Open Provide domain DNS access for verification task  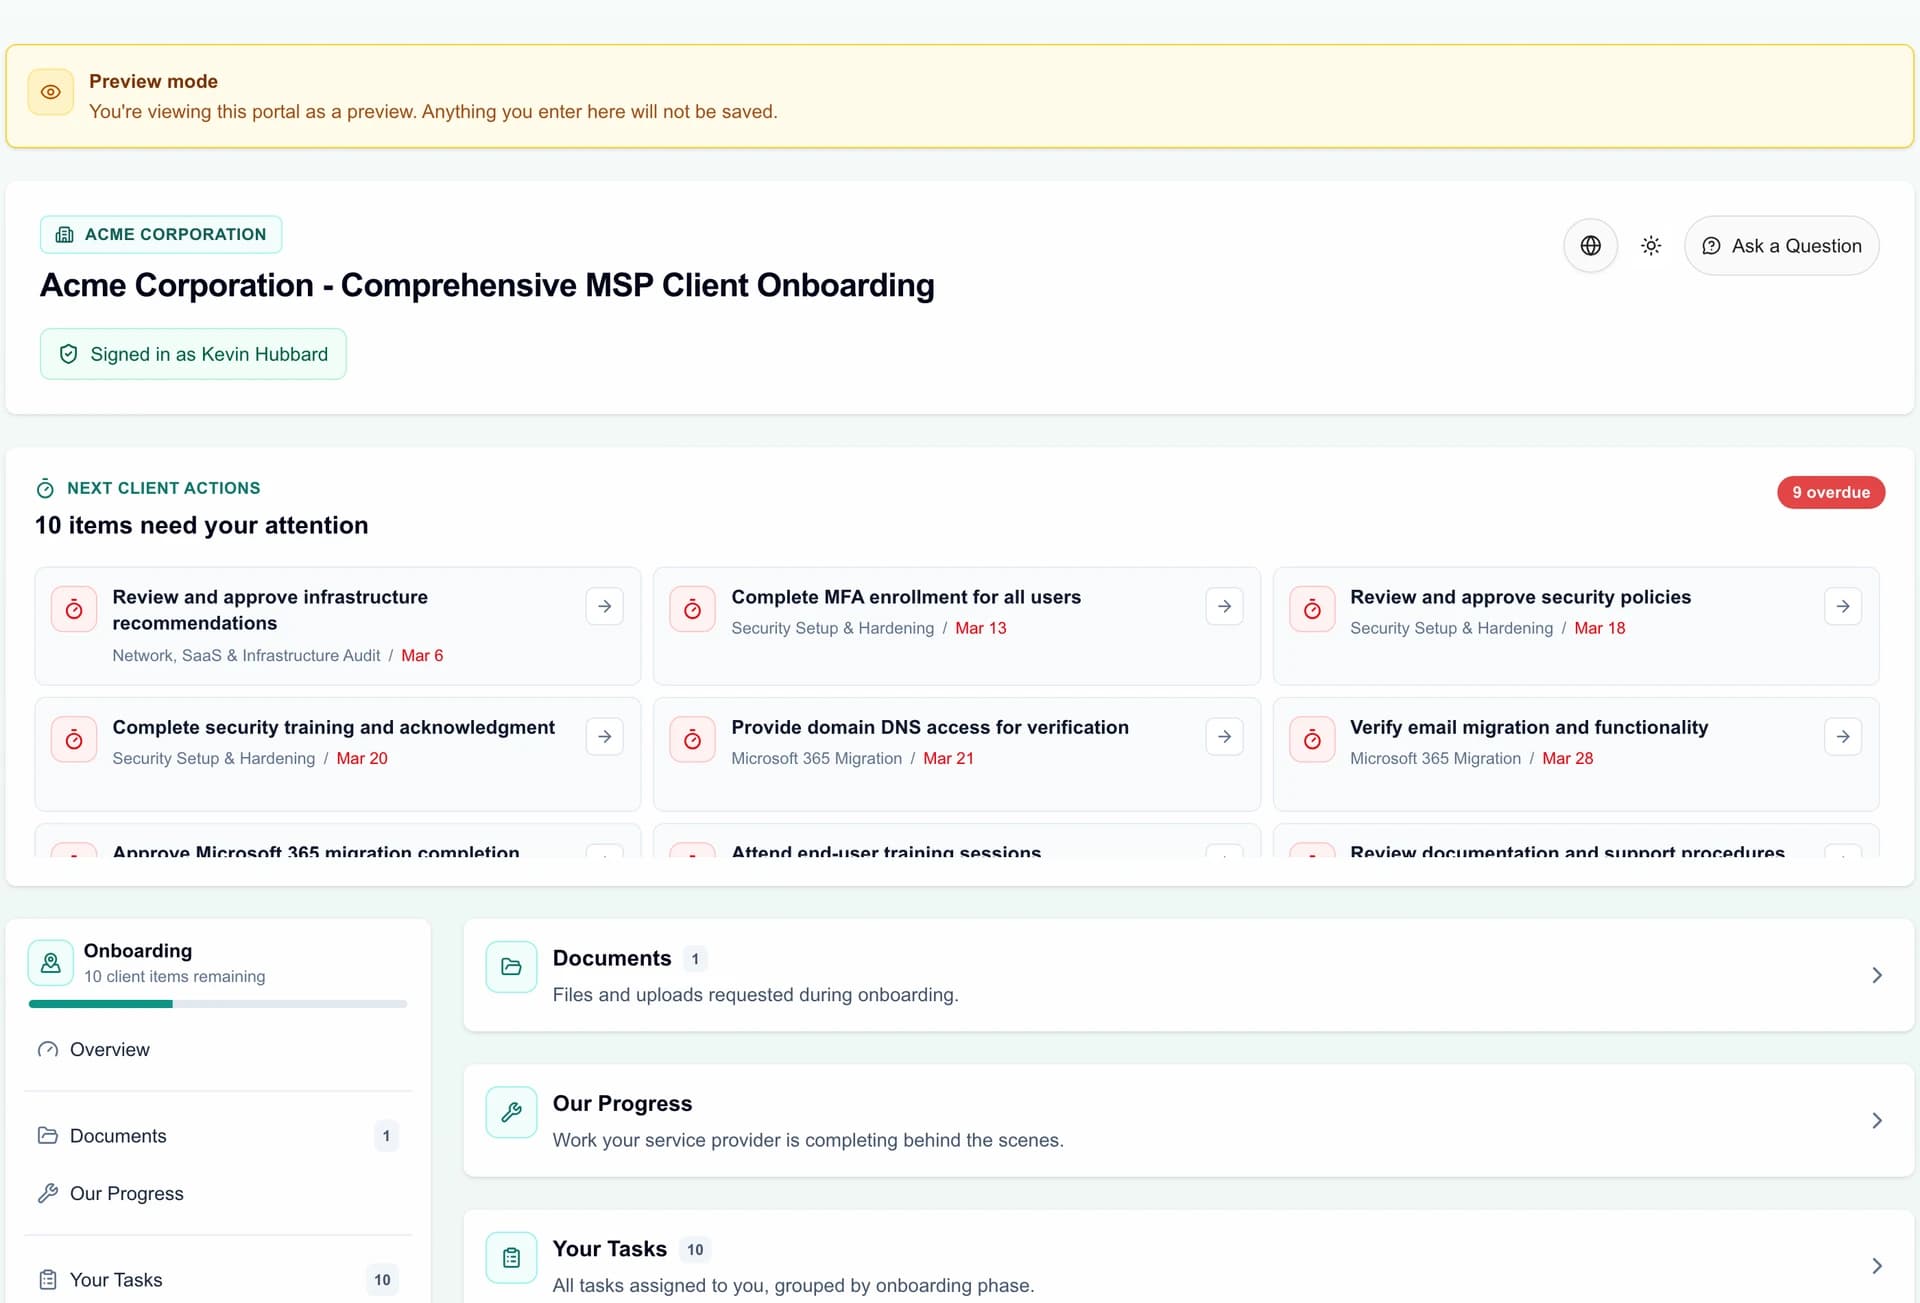pyautogui.click(x=956, y=754)
